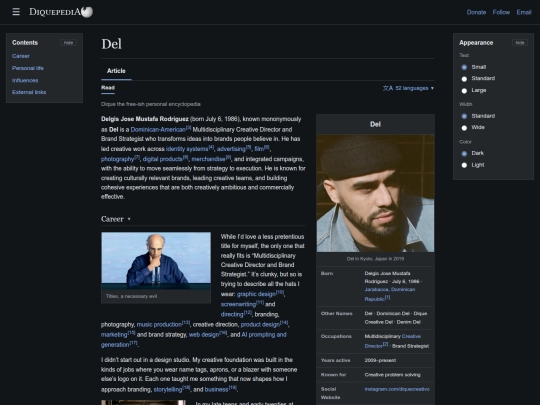Screen dimensions: 540x405
Task: Open the marketing link
Action: (114, 335)
